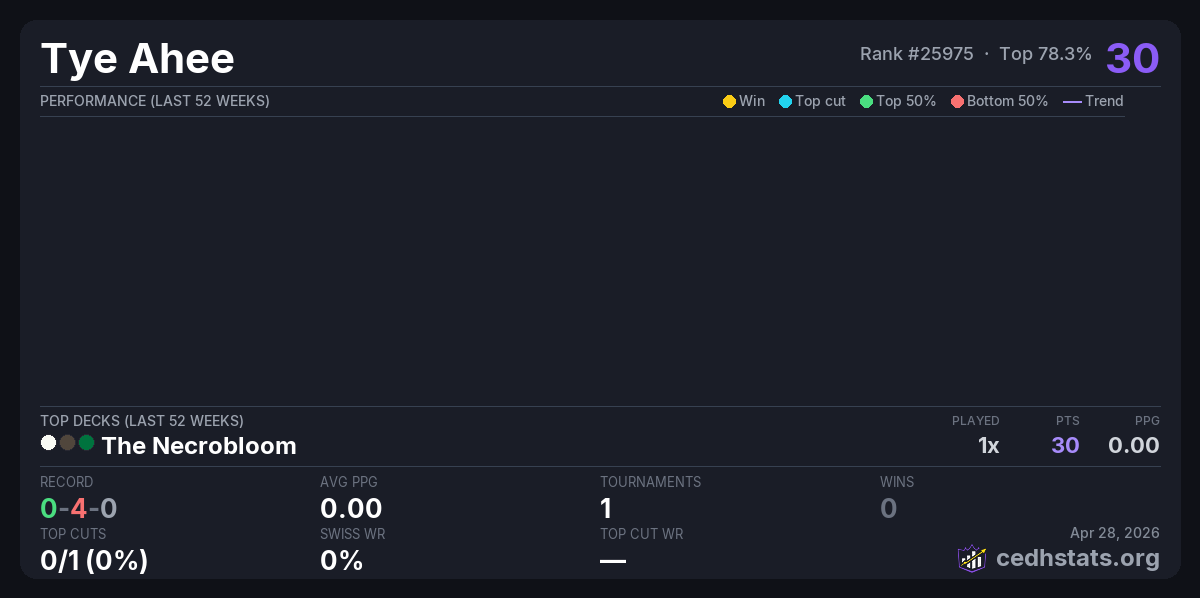Viewport: 1200px width, 598px height.
Task: Click the player name Tye Ahee
Action: coord(137,59)
